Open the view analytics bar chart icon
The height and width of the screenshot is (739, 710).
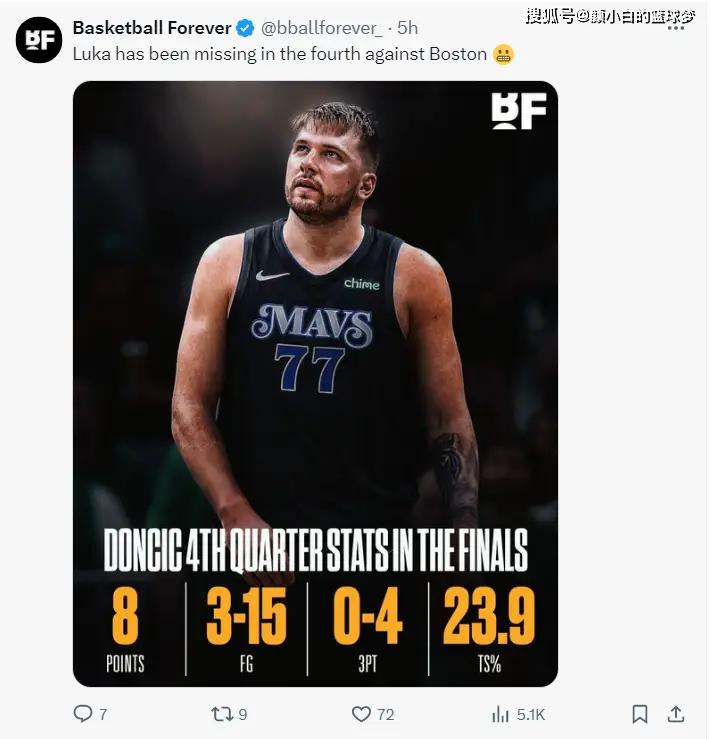click(501, 714)
